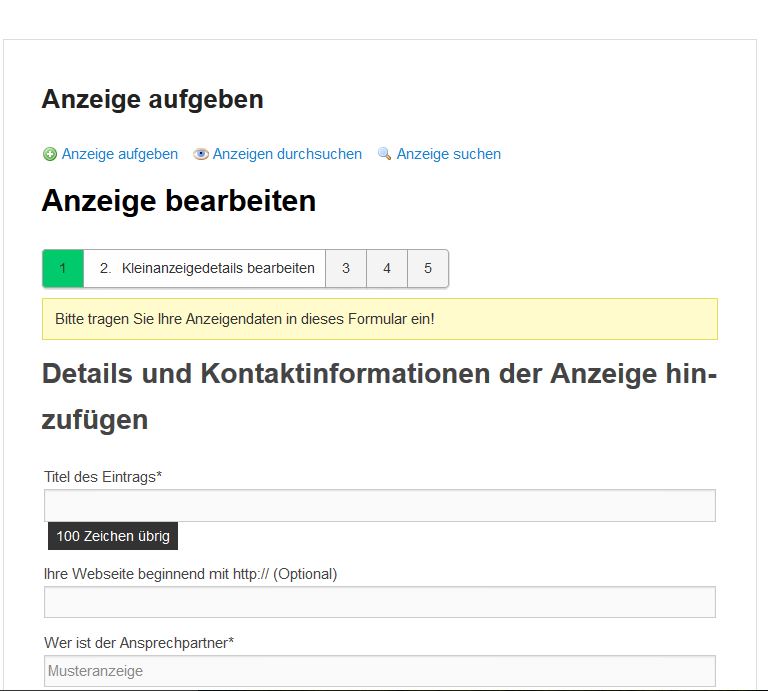Click the 'Anzeige bearbeiten' heading

click(x=179, y=201)
